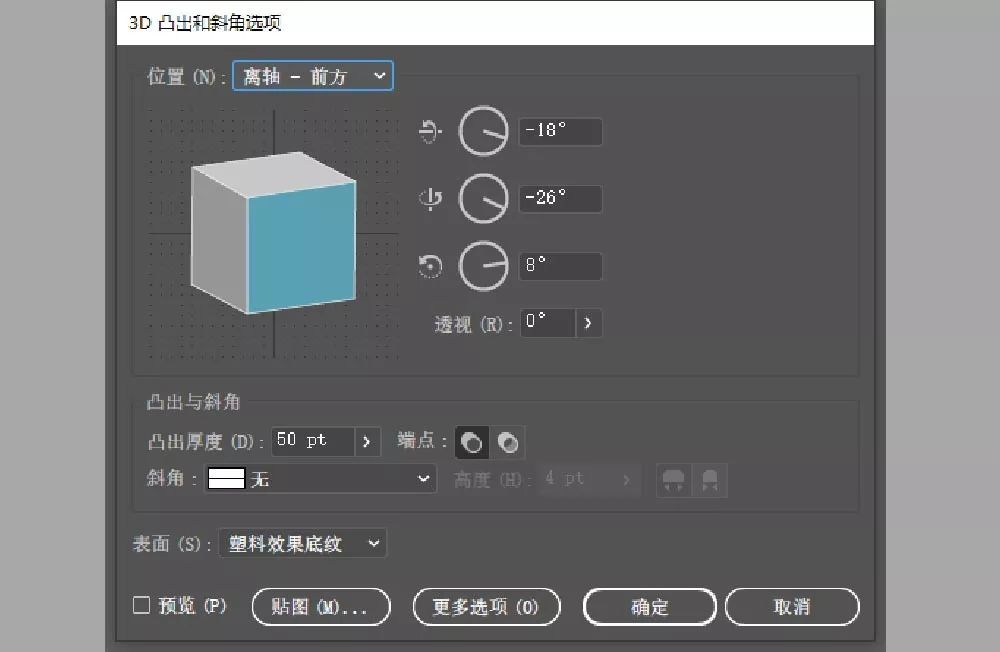Screen dimensions: 1000x652
Task: Click the Y-axis rotation icon
Action: (x=430, y=199)
